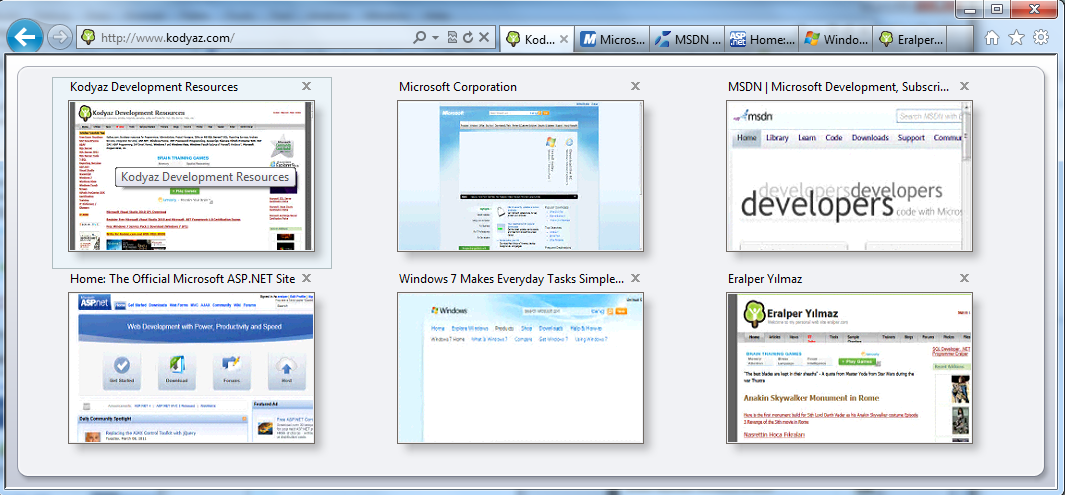Open MSDN Microsoft Development thumbnail preview
The width and height of the screenshot is (1065, 495).
(849, 176)
